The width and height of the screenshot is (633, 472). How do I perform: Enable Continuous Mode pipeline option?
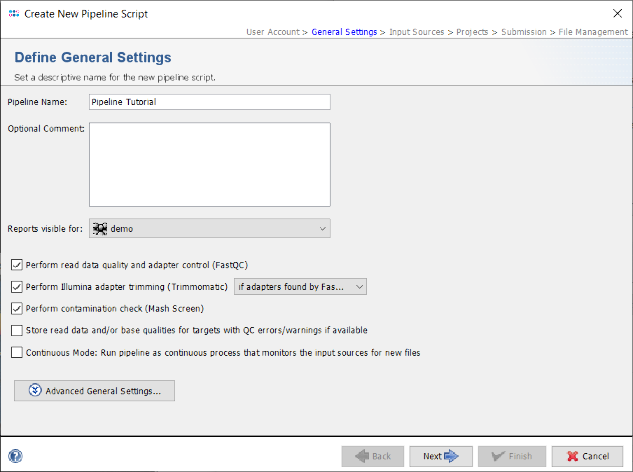click(x=16, y=352)
